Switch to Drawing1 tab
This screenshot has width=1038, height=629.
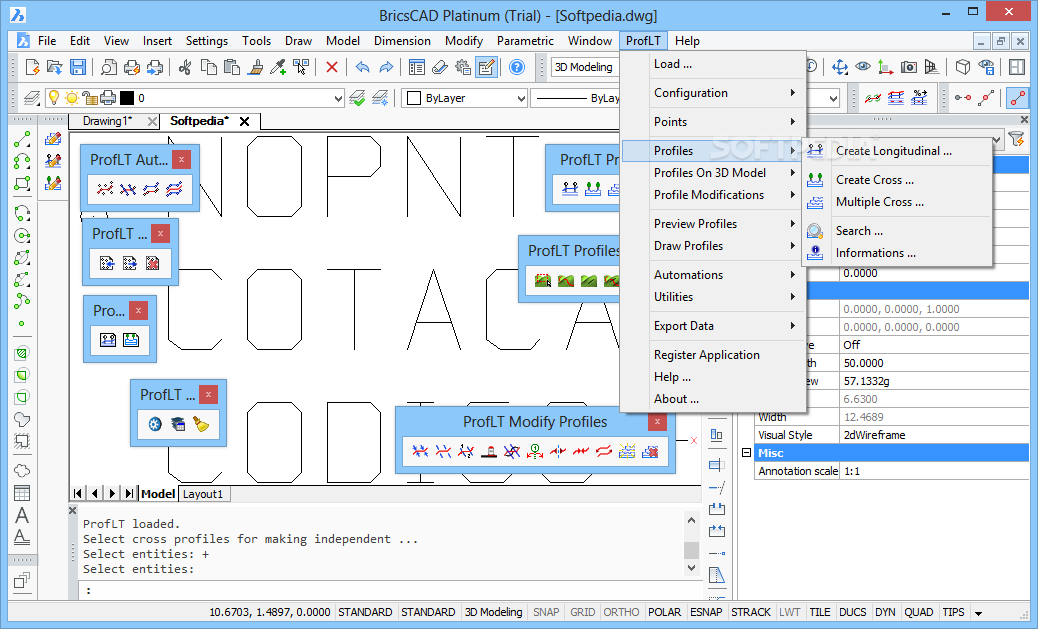pos(107,121)
